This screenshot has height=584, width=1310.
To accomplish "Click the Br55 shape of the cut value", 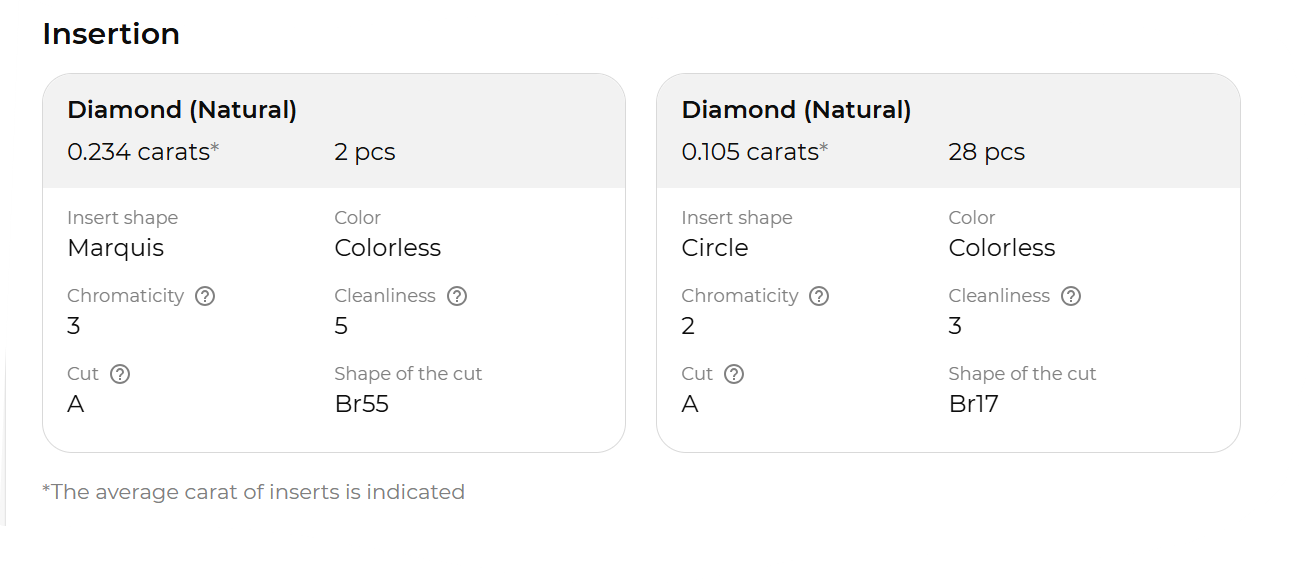I will pyautogui.click(x=361, y=404).
